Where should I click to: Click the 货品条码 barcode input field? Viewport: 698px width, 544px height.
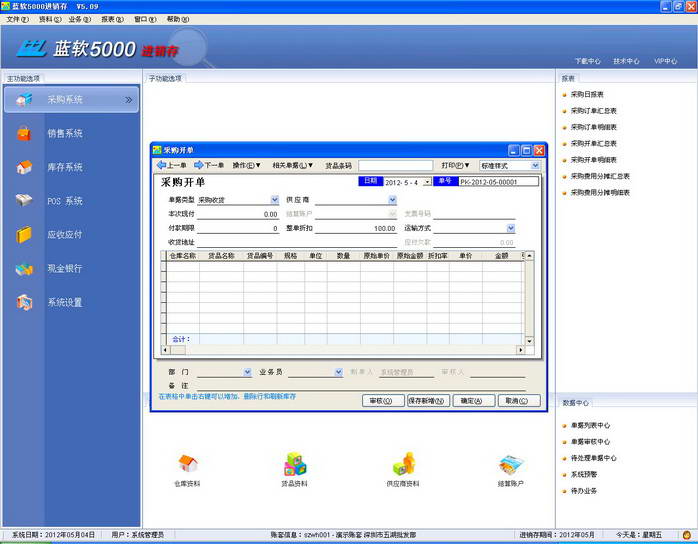395,166
